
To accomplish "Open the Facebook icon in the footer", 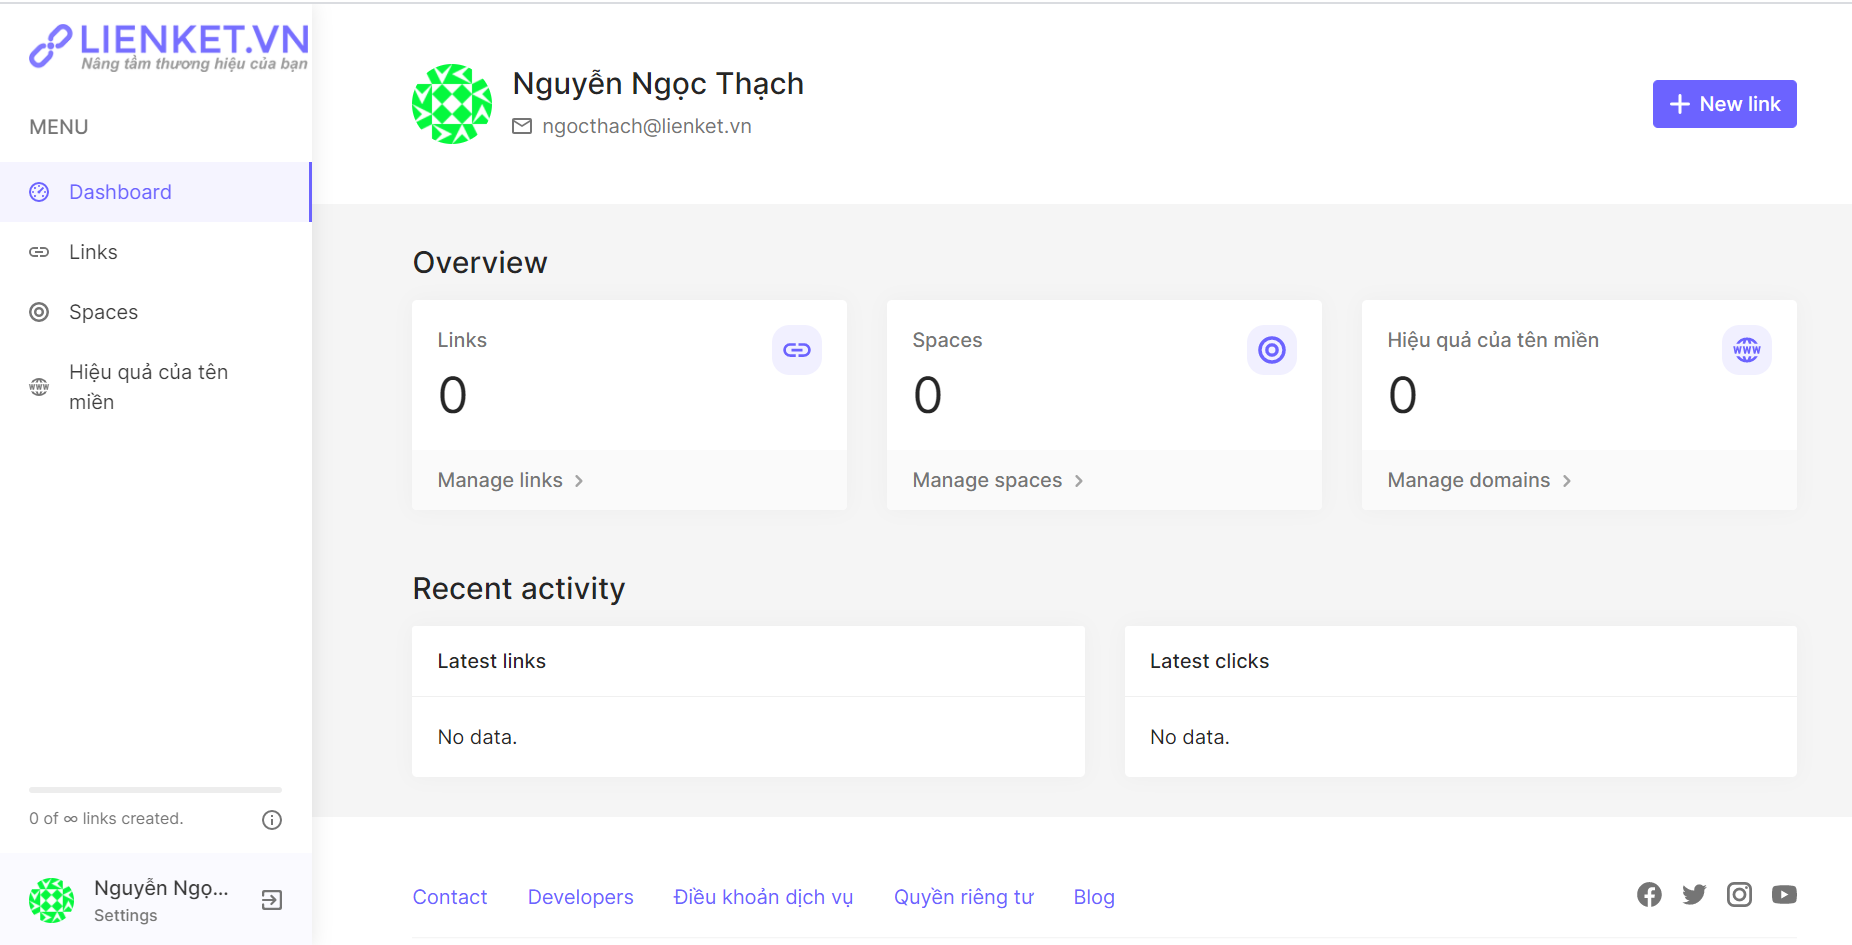I will [x=1649, y=895].
